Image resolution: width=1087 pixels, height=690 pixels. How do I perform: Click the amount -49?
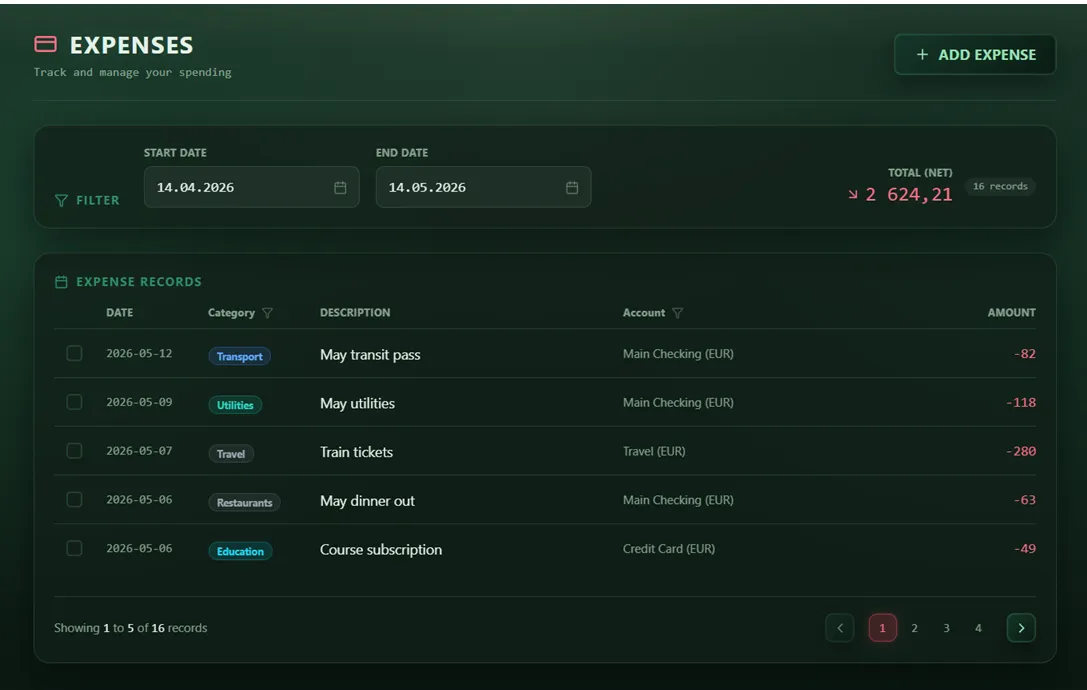tap(1025, 549)
